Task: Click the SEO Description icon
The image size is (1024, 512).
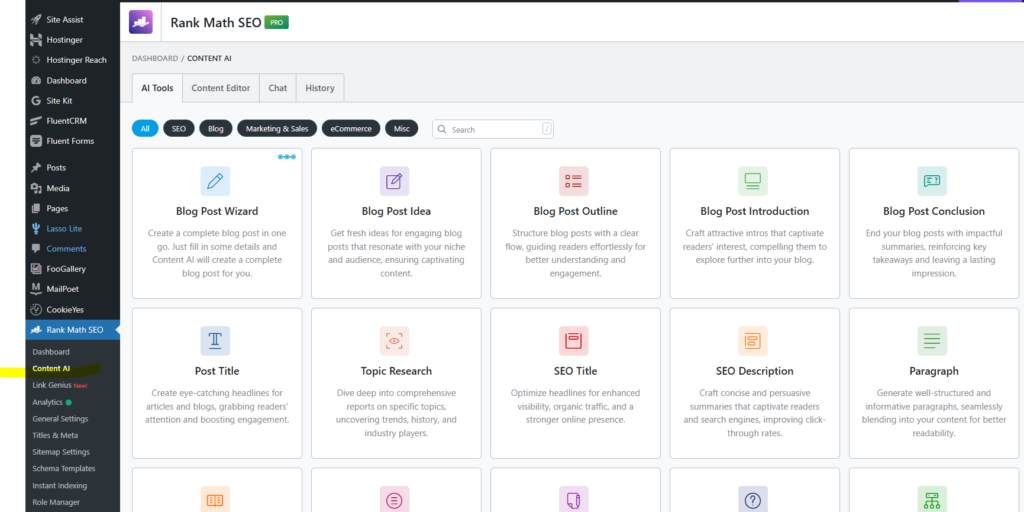Action: tap(753, 341)
